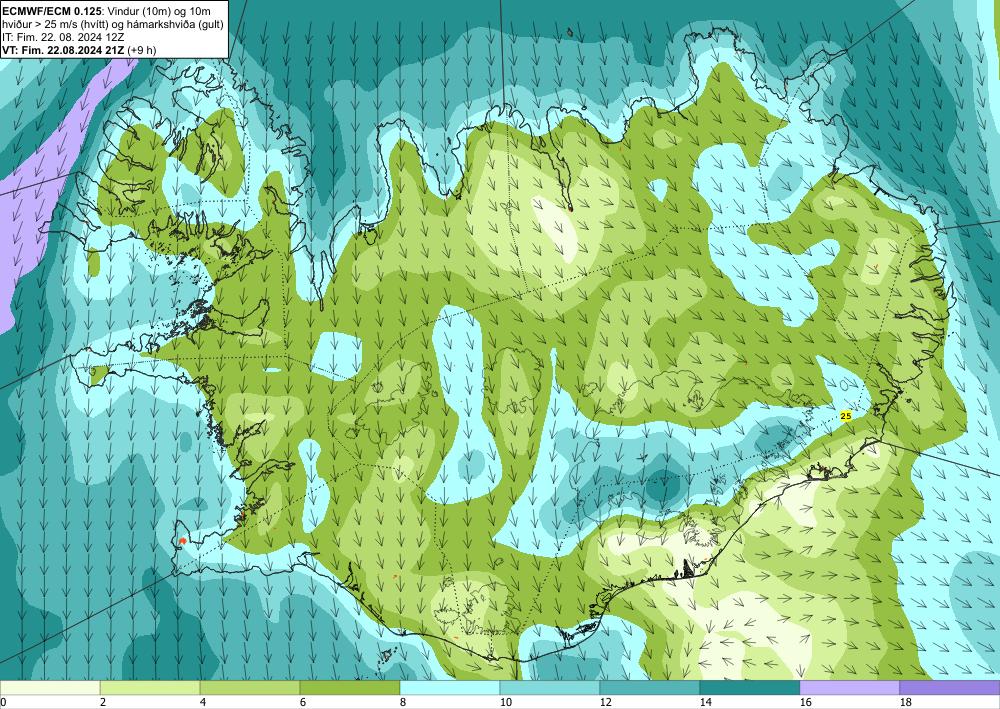
Task: Choose the 10–12 m/s legend swatch
Action: pos(550,687)
